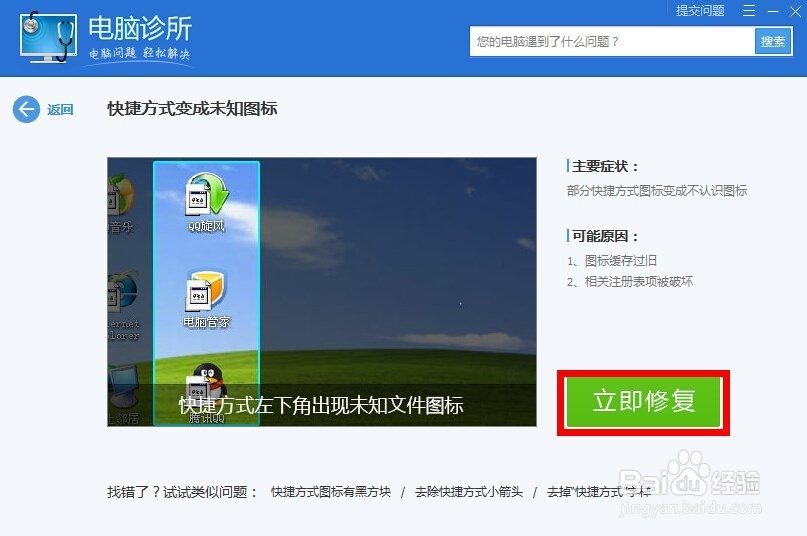Click text 找错了？试试类似问题
Viewport: 807px width, 536px height.
point(182,492)
